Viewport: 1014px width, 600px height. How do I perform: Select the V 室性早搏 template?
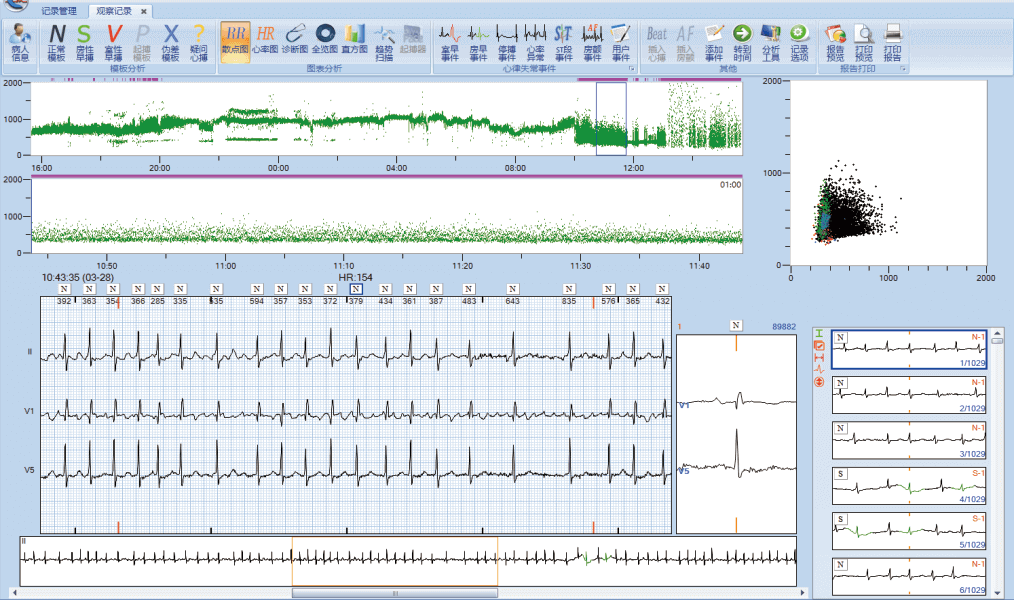coord(113,43)
